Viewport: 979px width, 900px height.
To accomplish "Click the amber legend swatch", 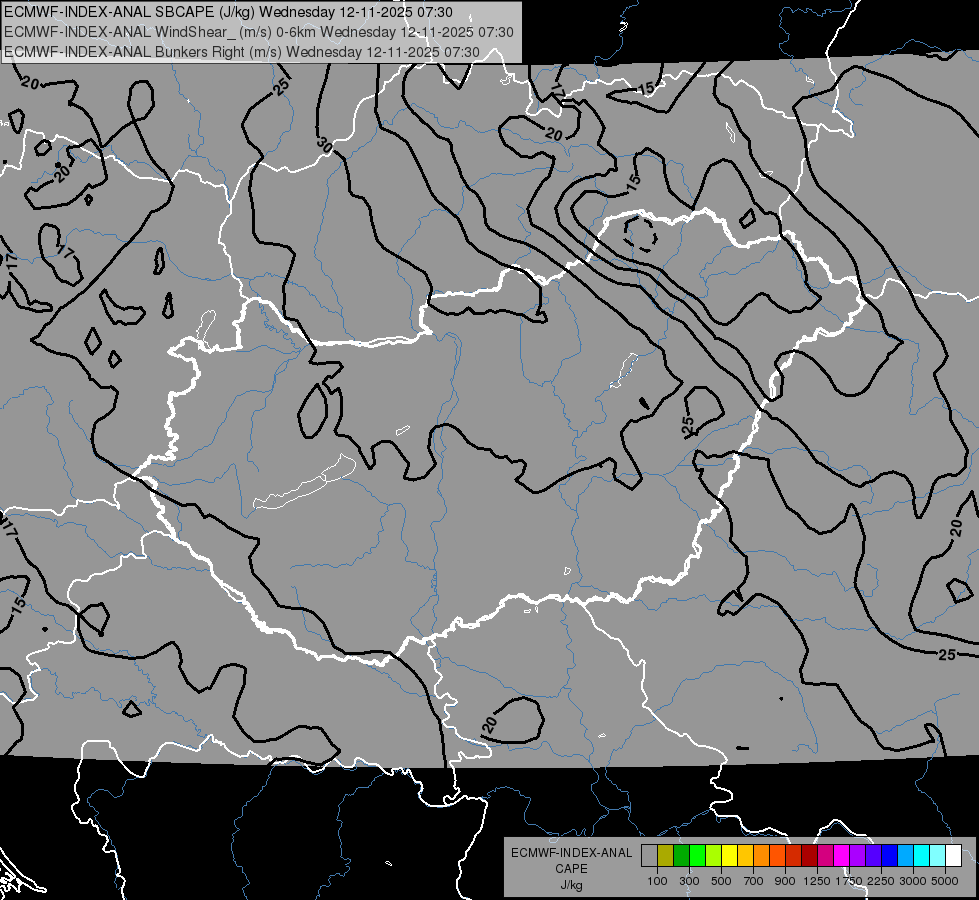I will pos(745,855).
